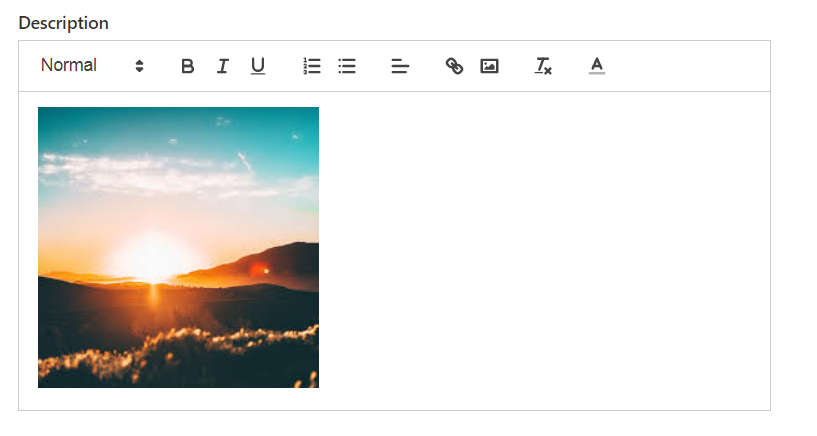The image size is (817, 436).
Task: Select the inserted sunset photo
Action: point(178,247)
